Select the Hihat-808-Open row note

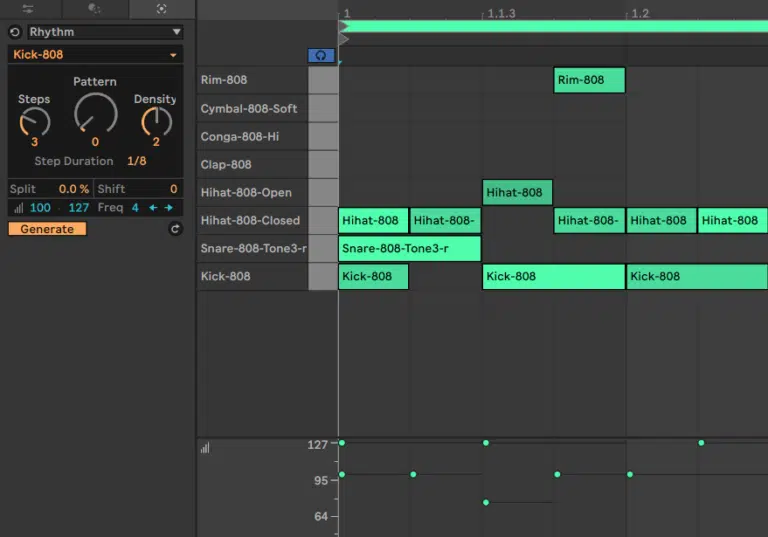[x=517, y=193]
